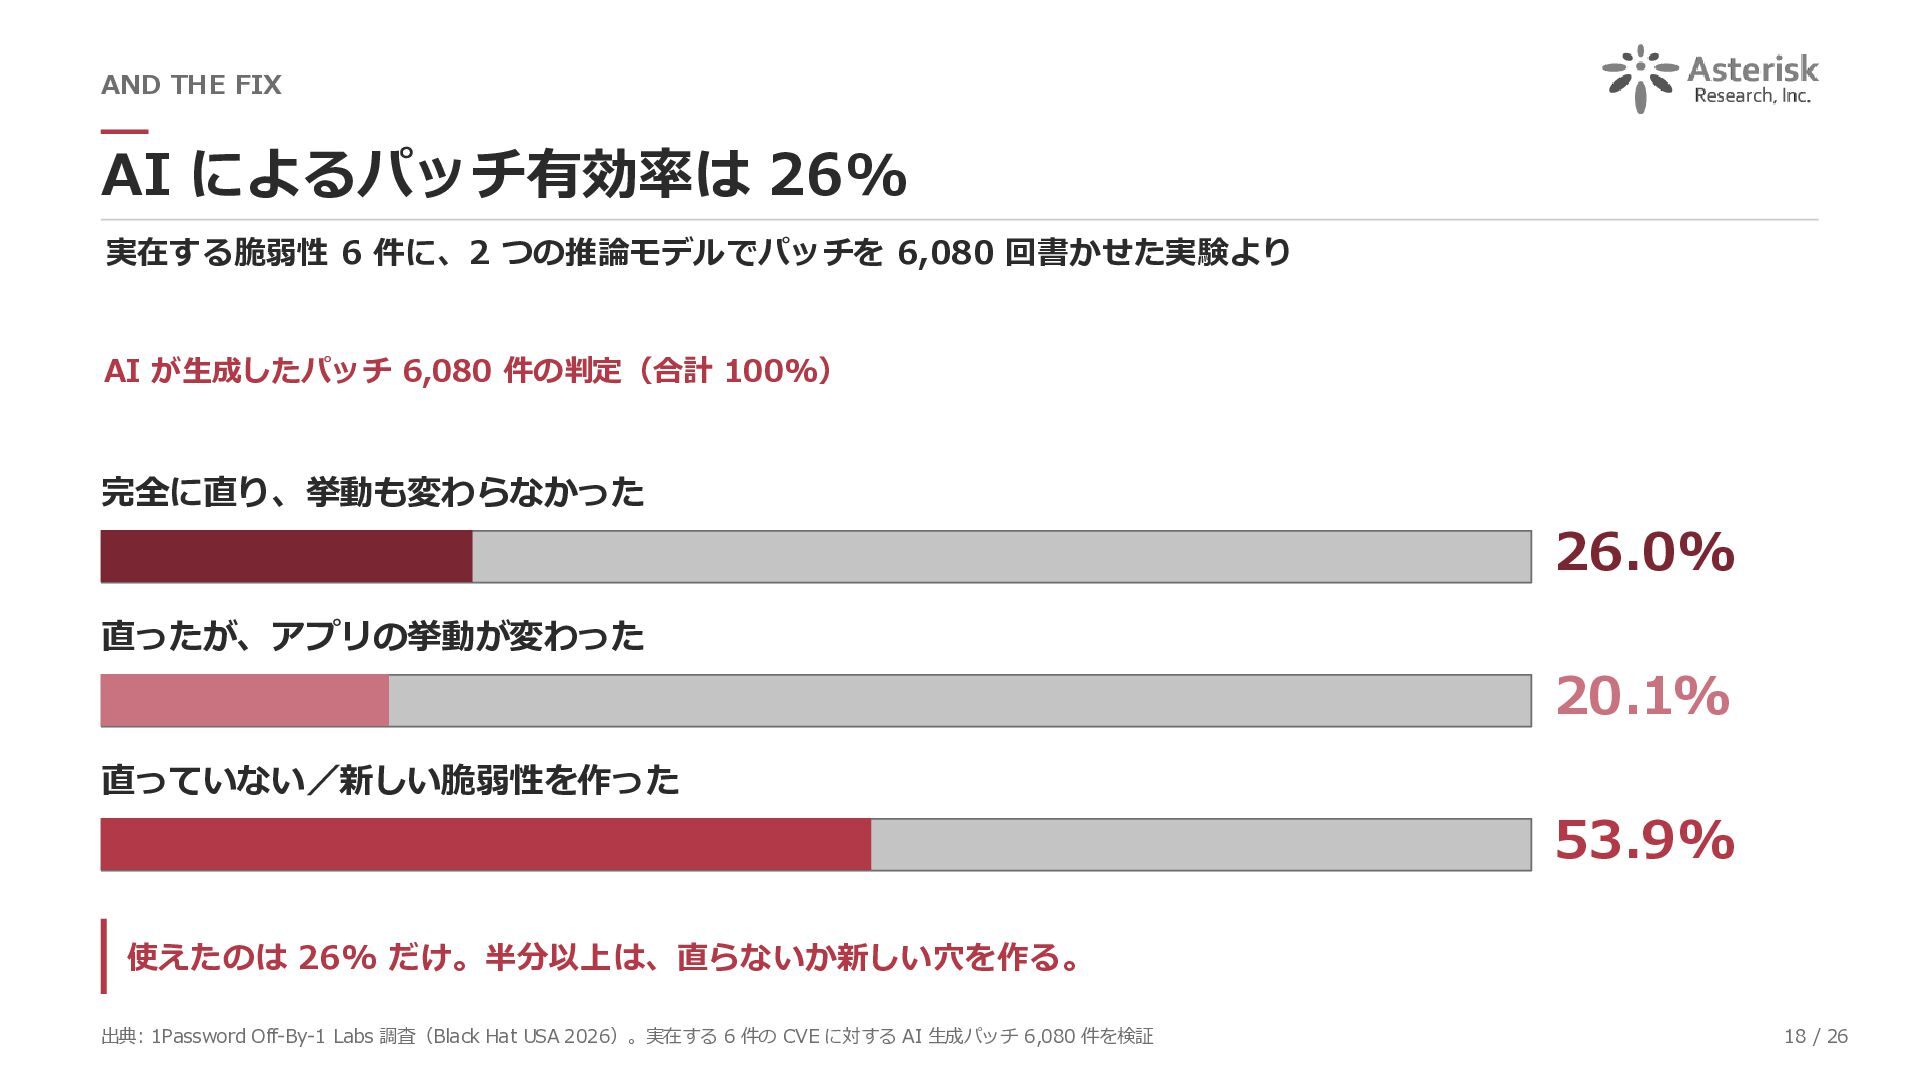Select the AND THE FIX section label
The height and width of the screenshot is (1080, 1920).
pyautogui.click(x=191, y=85)
